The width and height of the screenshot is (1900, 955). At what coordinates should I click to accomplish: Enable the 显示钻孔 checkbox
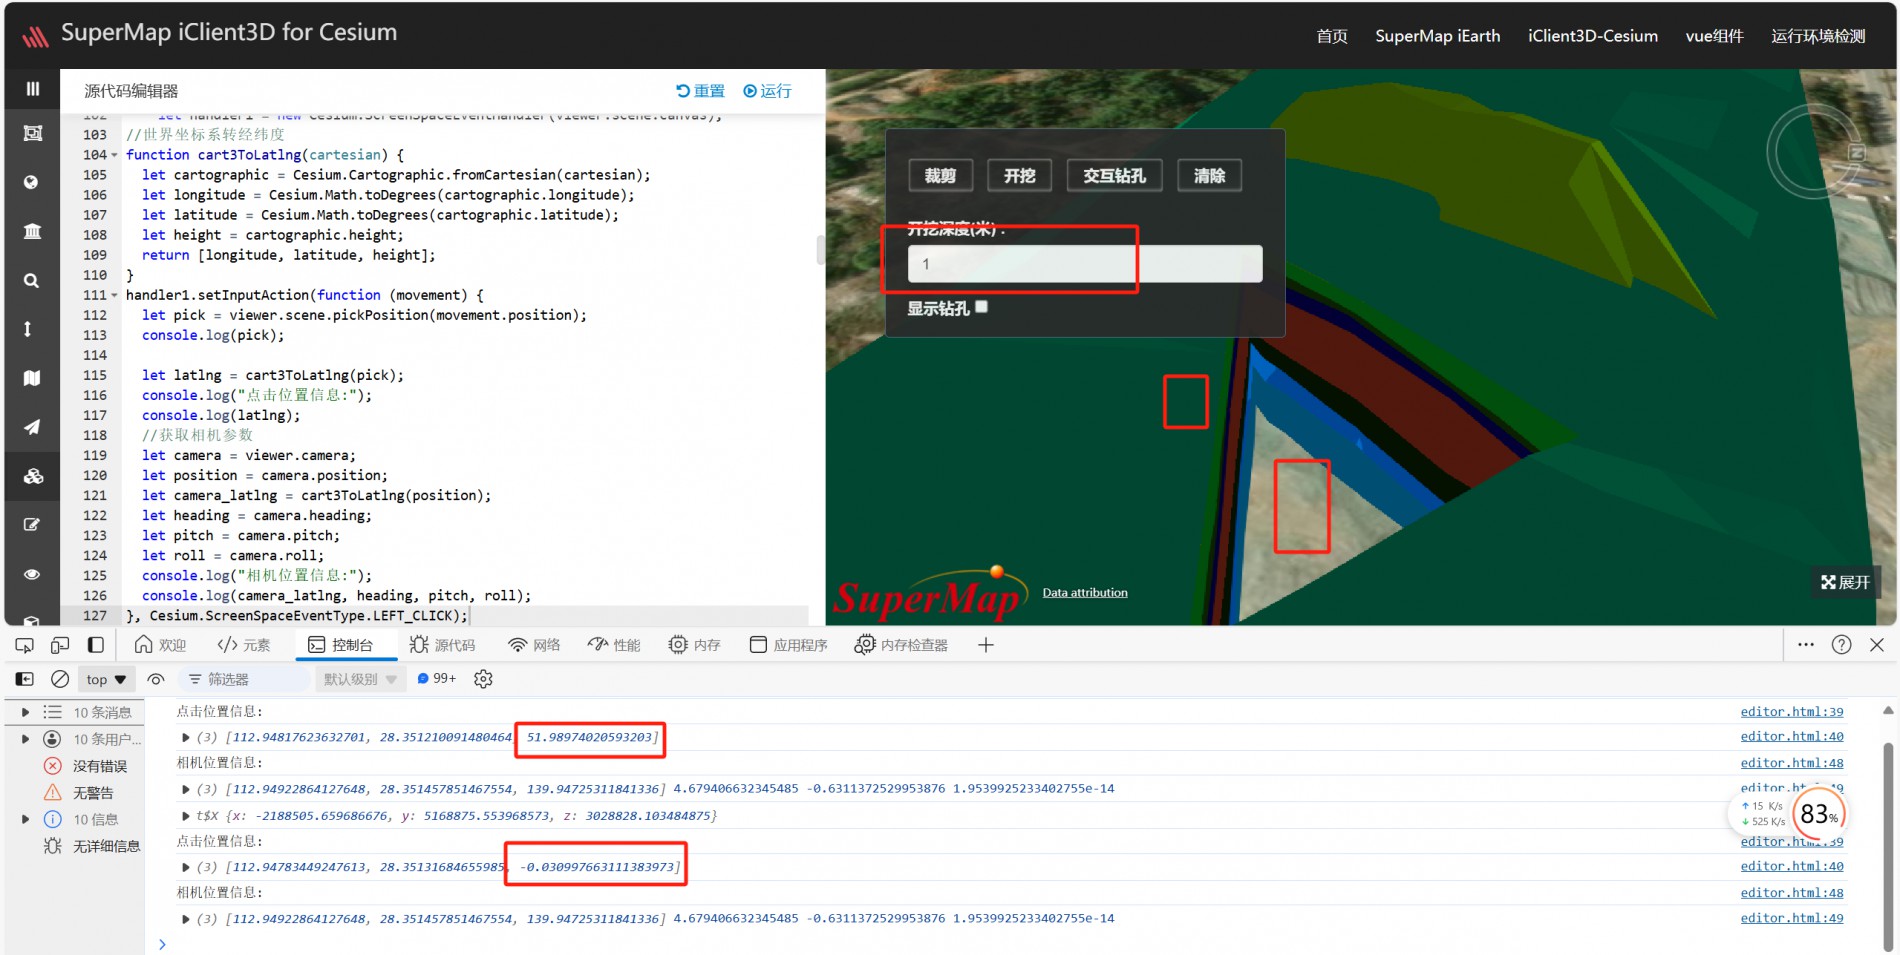click(x=981, y=307)
